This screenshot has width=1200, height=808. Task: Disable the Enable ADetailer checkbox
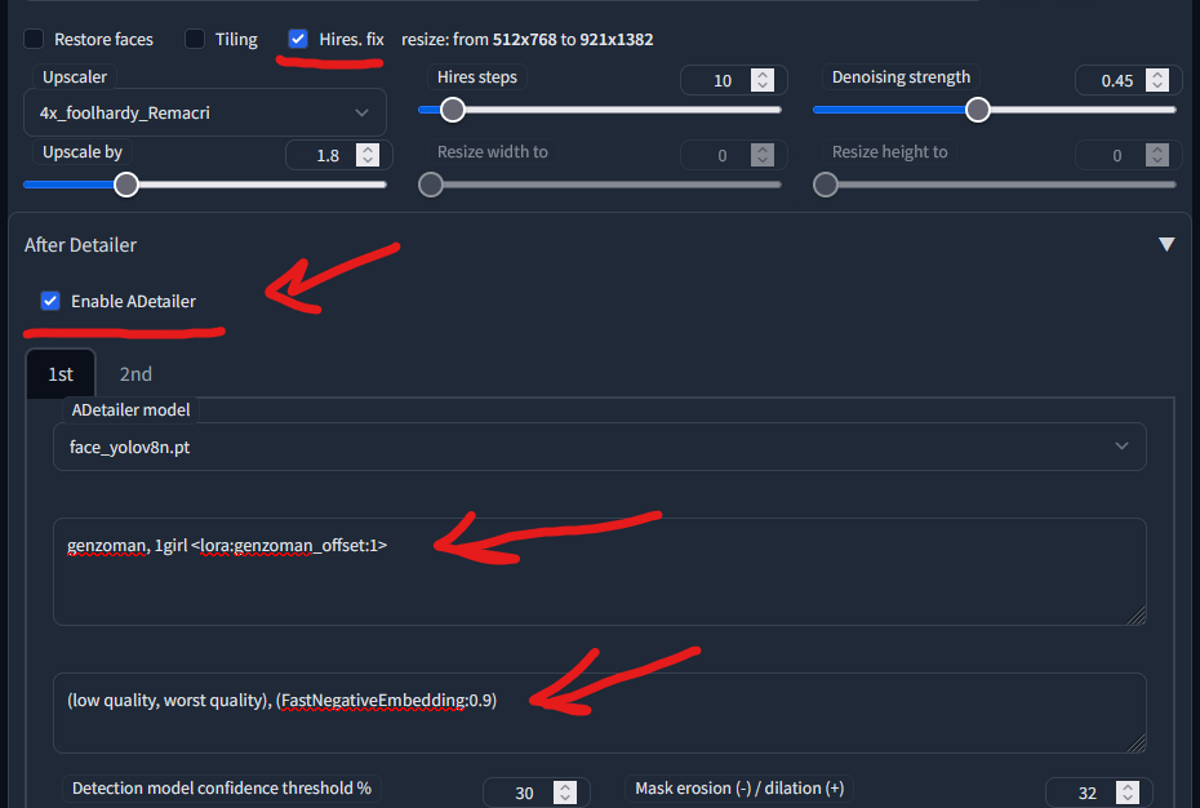coord(51,300)
